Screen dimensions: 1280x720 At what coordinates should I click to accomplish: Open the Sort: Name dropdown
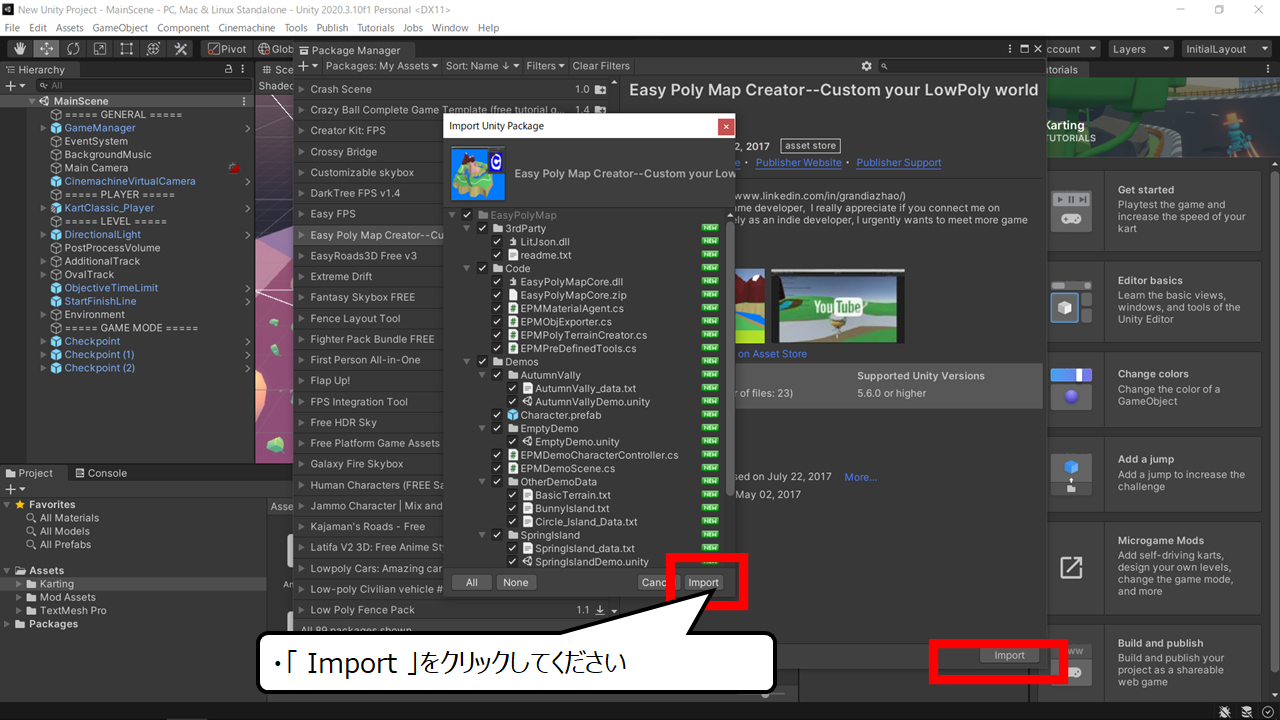click(483, 66)
